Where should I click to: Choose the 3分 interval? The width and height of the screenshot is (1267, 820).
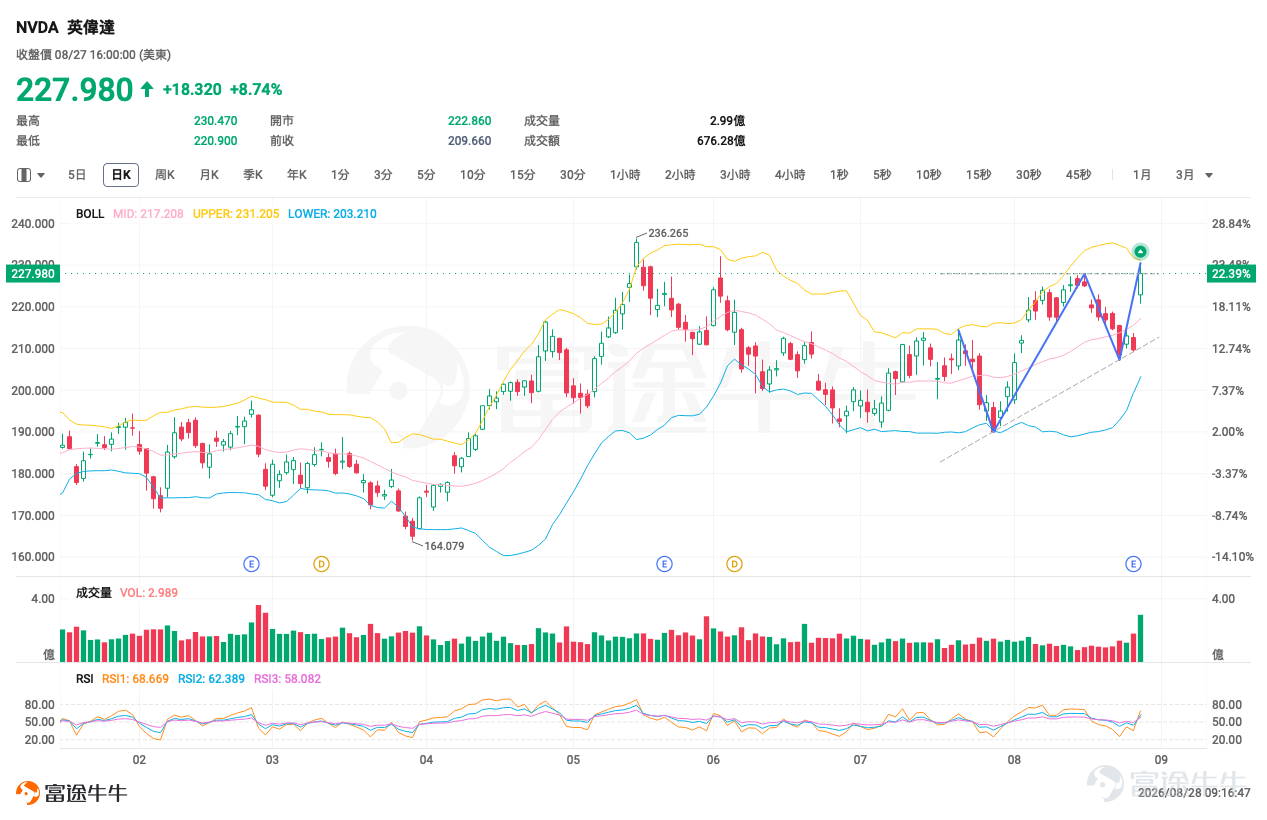pos(383,175)
